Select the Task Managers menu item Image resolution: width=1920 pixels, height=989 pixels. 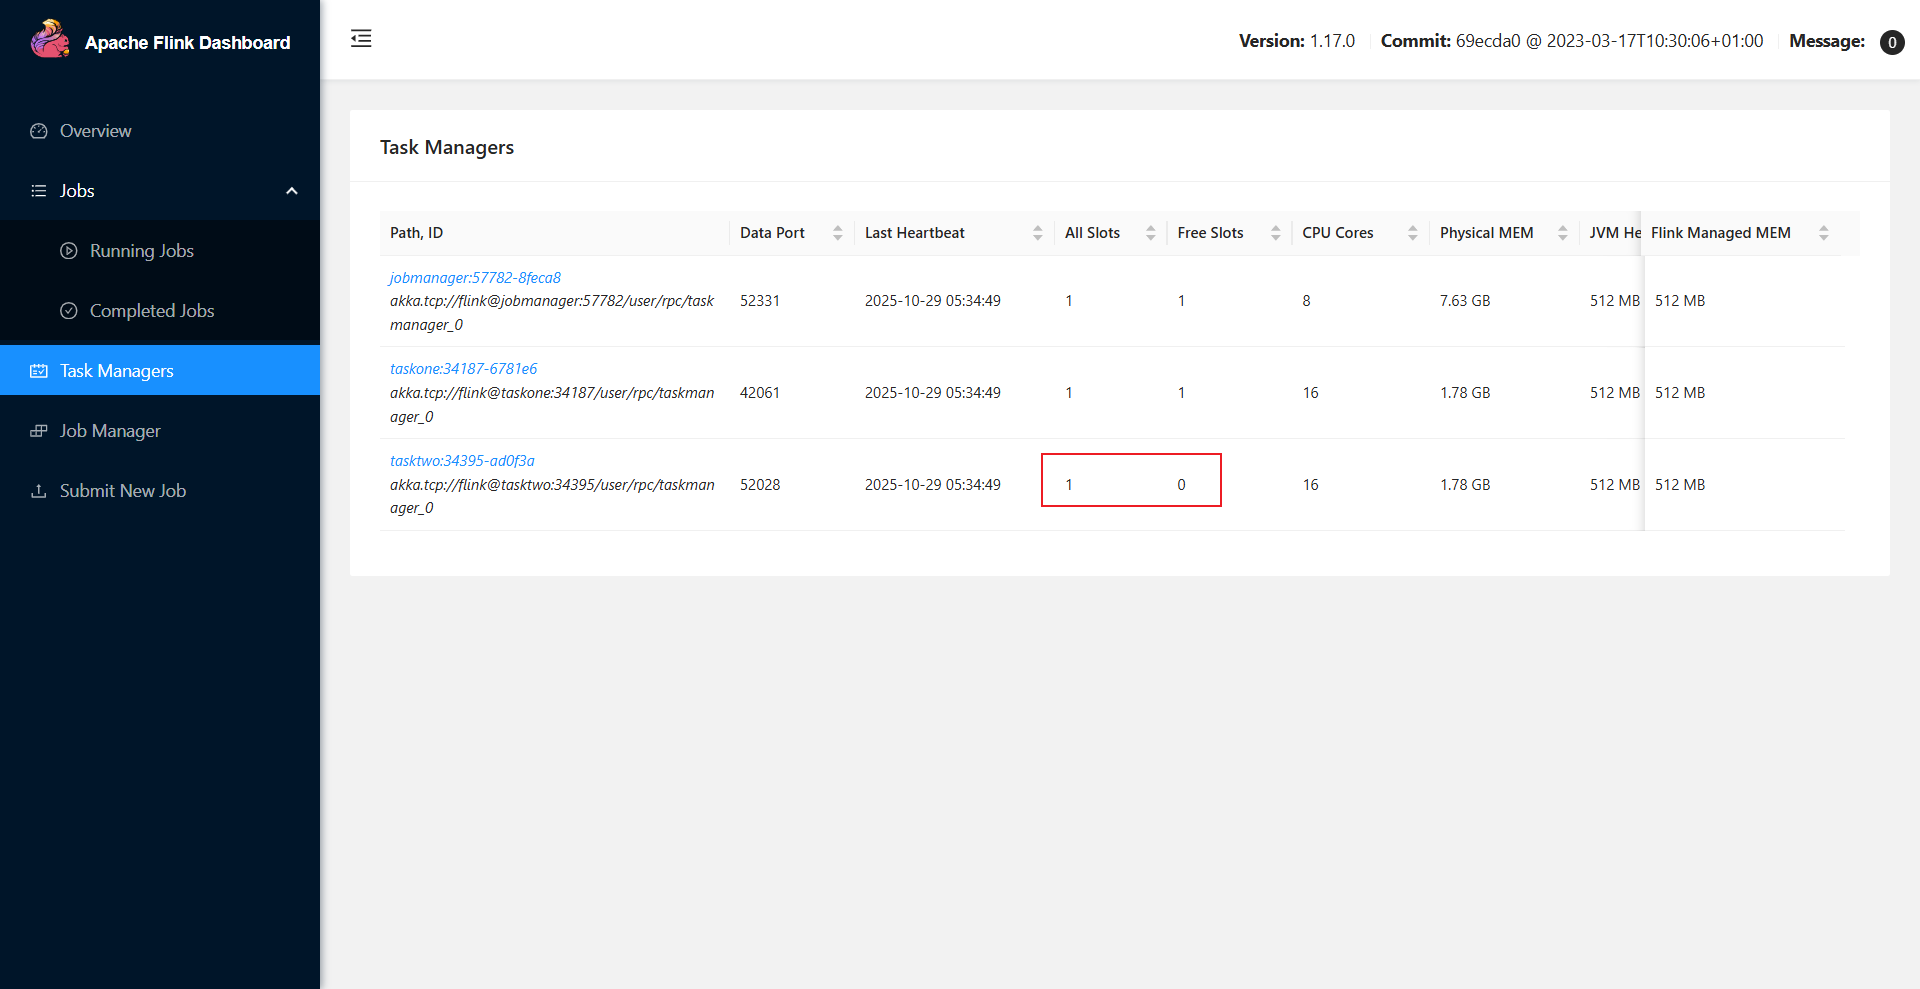160,371
